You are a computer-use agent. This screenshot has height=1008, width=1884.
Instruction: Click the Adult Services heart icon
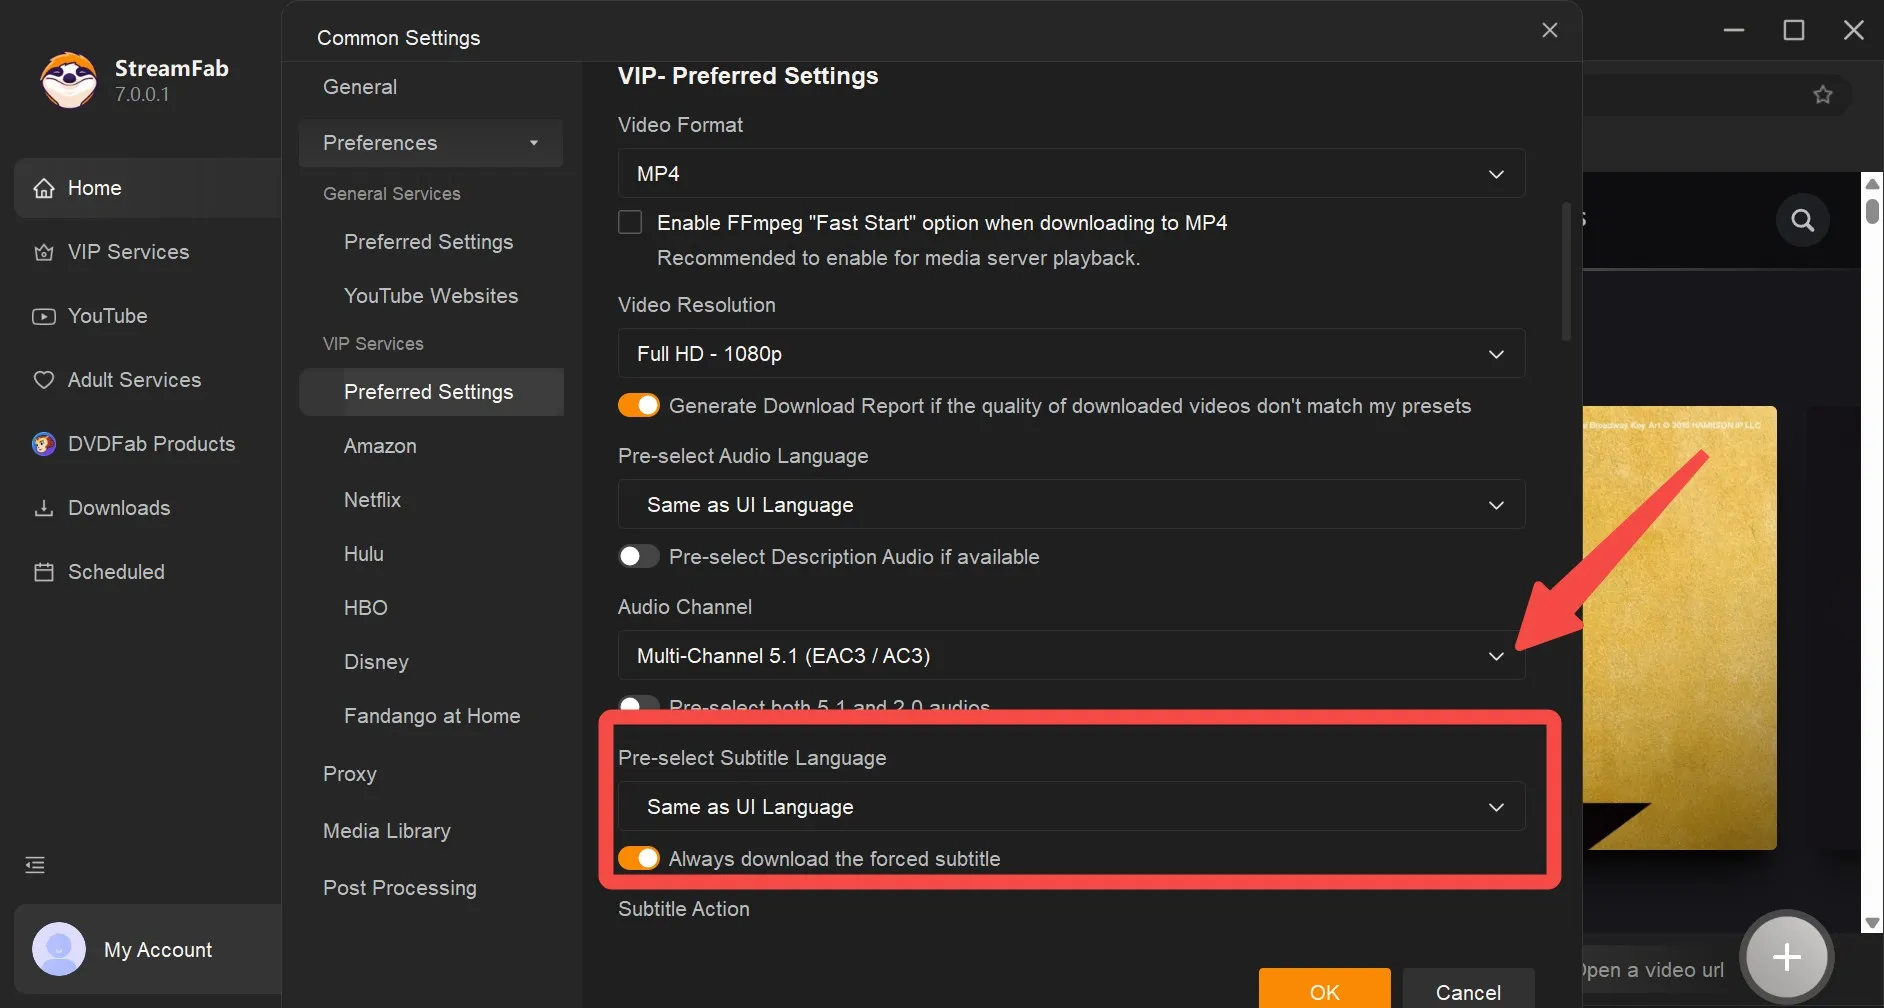pyautogui.click(x=44, y=380)
